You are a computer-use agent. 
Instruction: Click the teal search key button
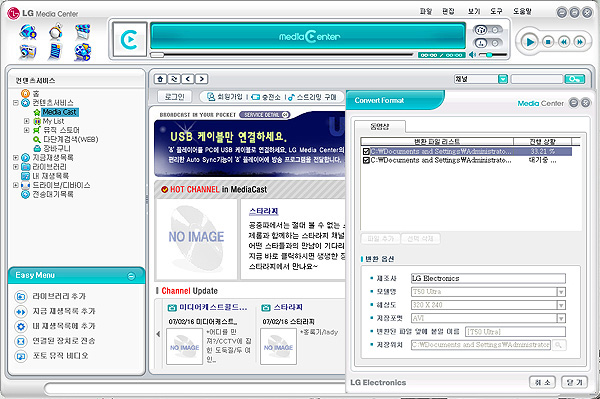[x=575, y=79]
